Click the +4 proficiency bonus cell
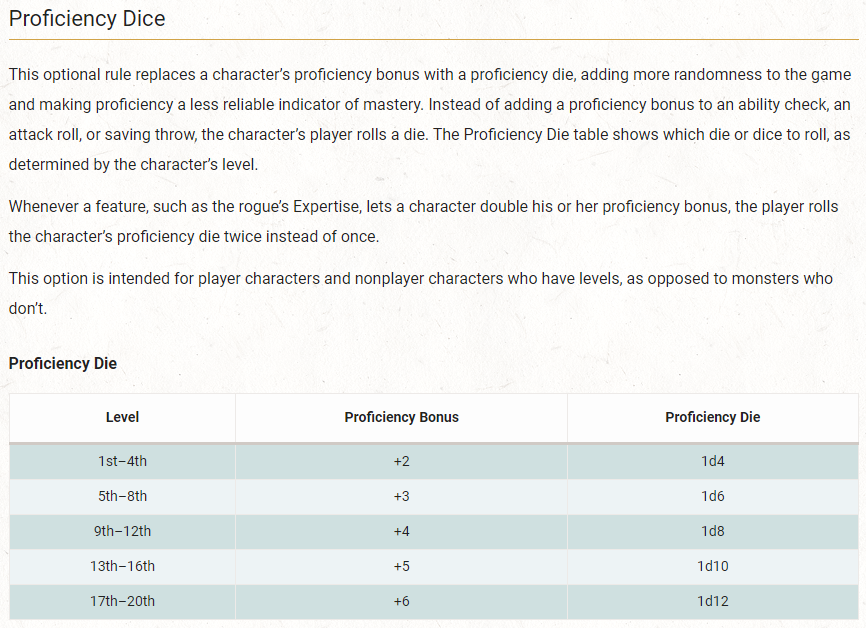Screen dimensions: 866x628 (x=402, y=531)
